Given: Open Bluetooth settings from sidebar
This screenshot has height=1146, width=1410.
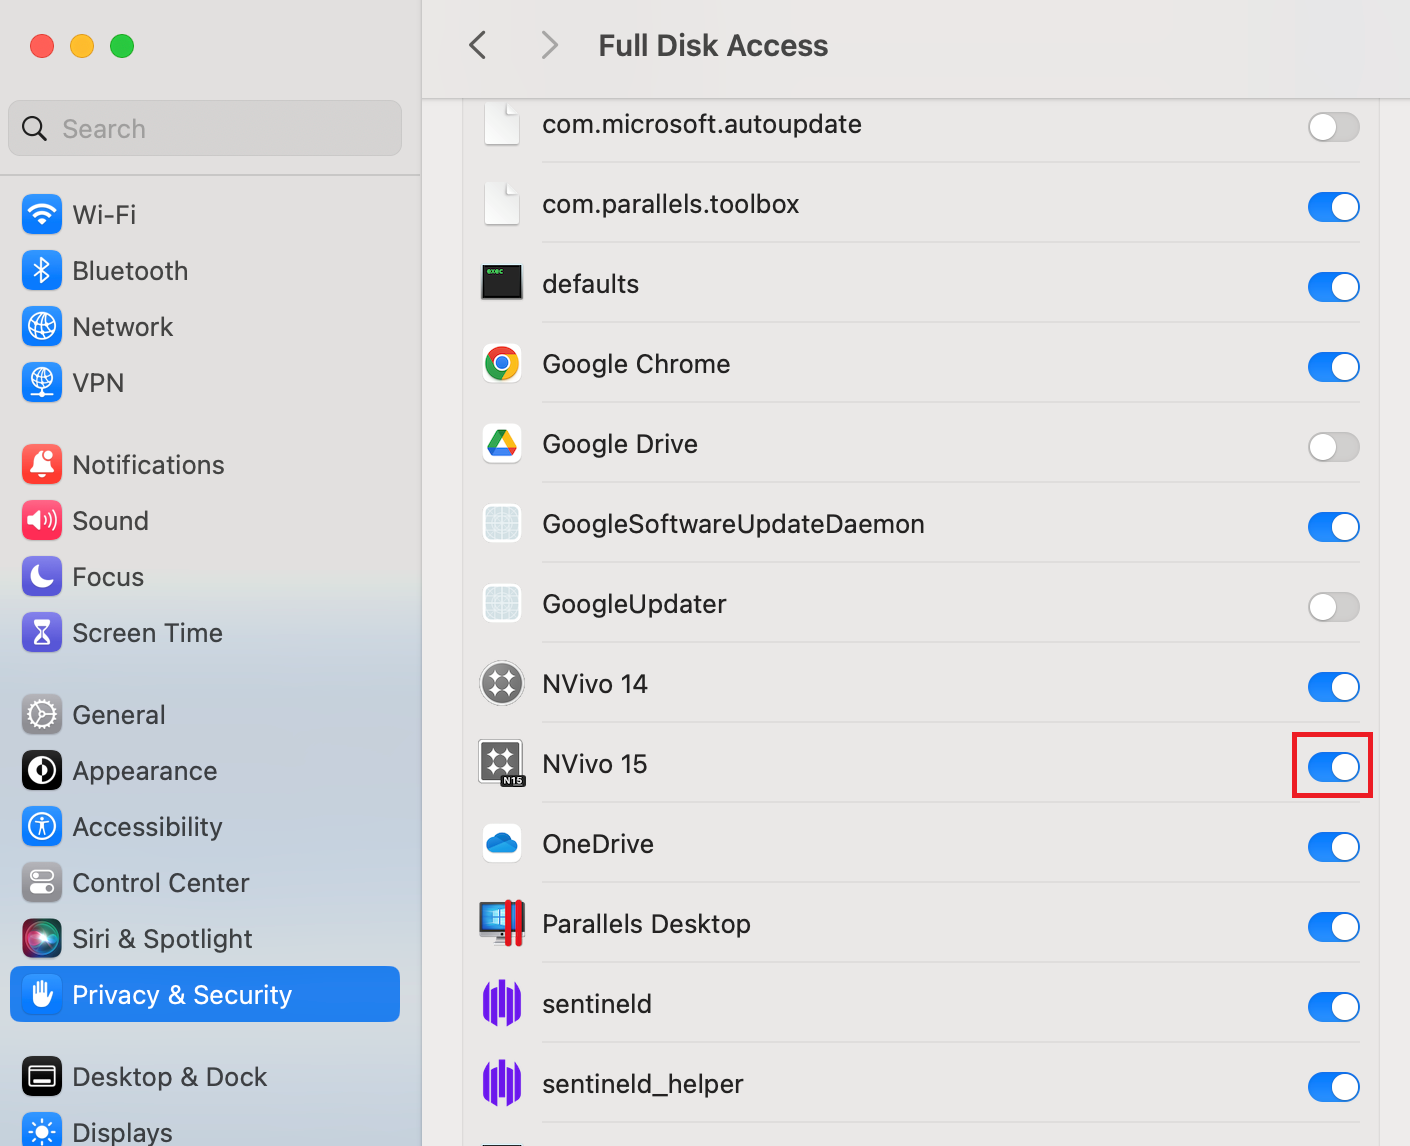Looking at the screenshot, I should tap(130, 270).
